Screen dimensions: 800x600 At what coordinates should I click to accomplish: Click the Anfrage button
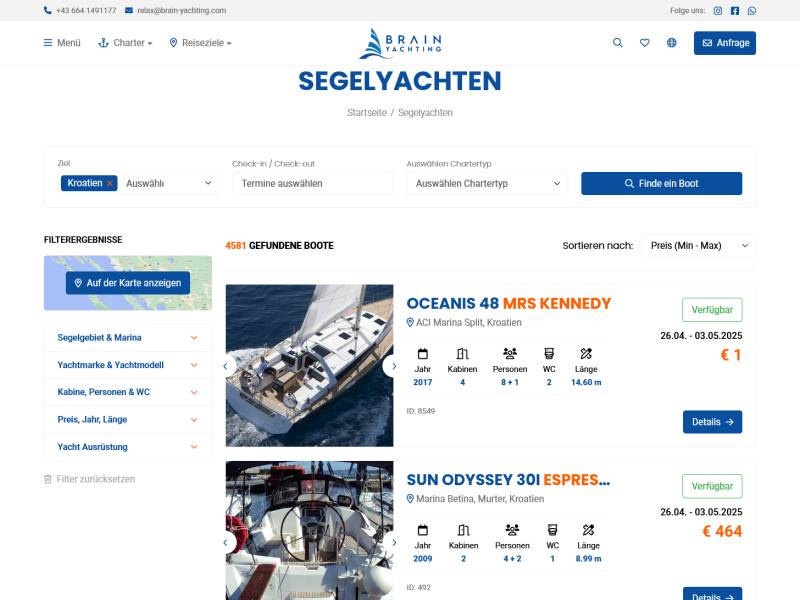[x=724, y=43]
